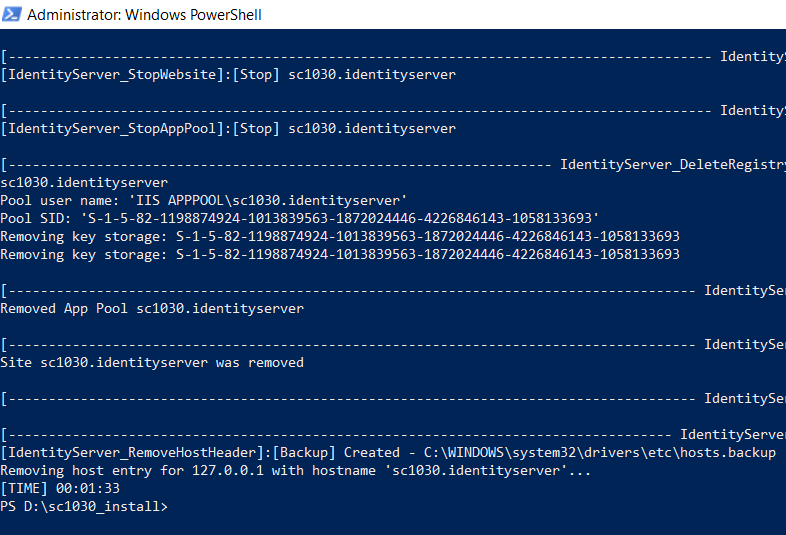Viewport: 786px width, 535px height.
Task: Click the 'Removed App Pool sc1030.identityserver' line
Action: click(x=152, y=309)
